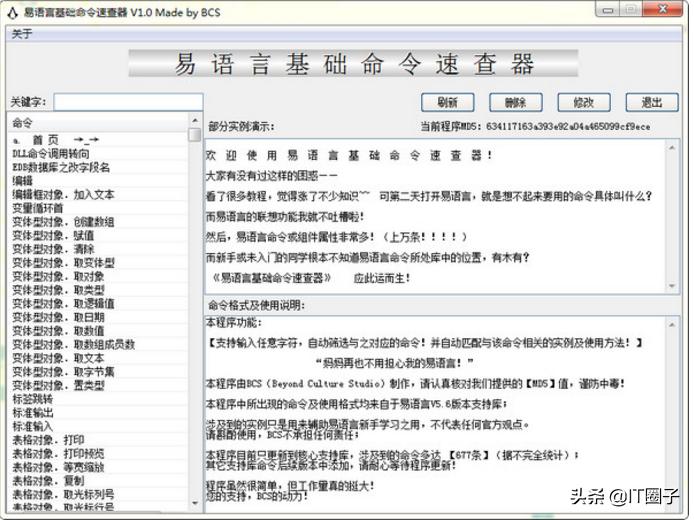
Task: Select 变体型对象. 取文本 row
Action: 98,358
